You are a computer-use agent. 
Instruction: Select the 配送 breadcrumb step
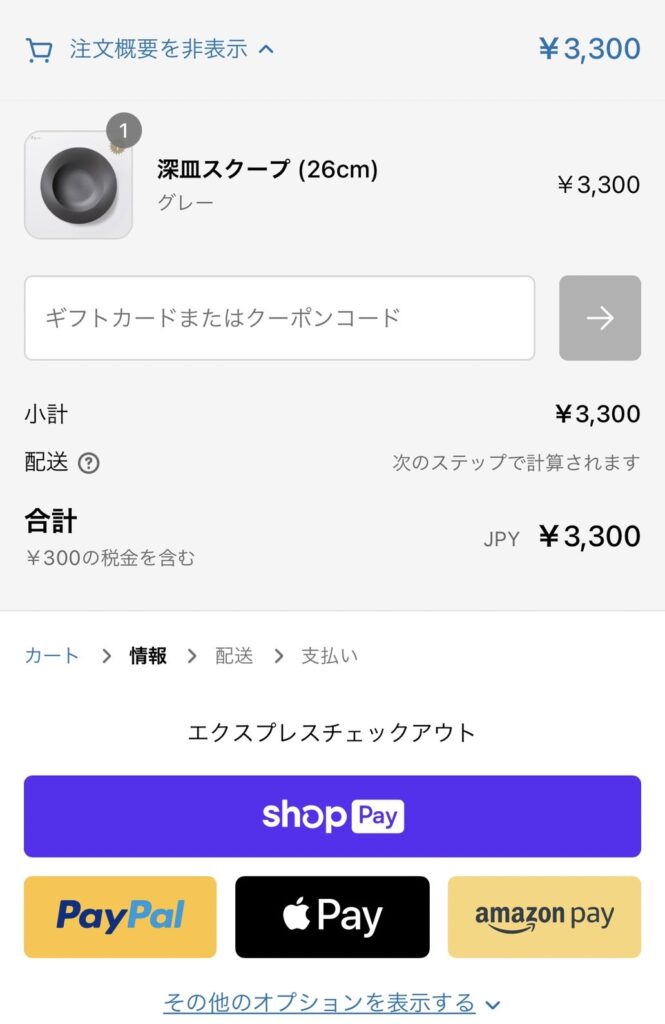pyautogui.click(x=234, y=656)
